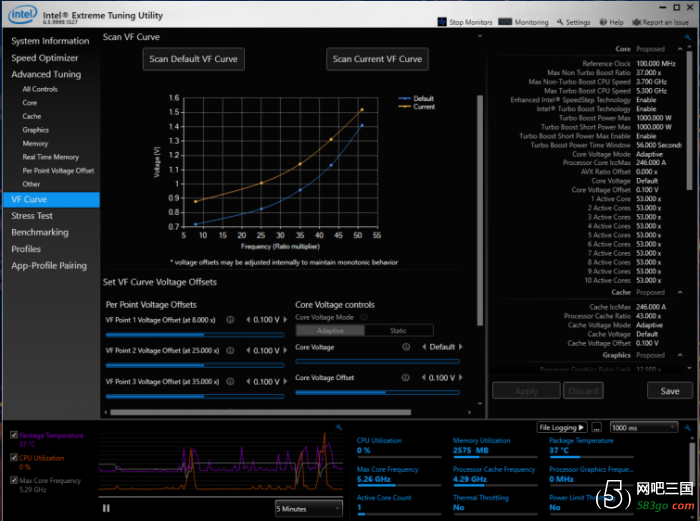This screenshot has height=521, width=700.
Task: Increase VF Point 1 Voltage Offset
Action: (x=285, y=320)
